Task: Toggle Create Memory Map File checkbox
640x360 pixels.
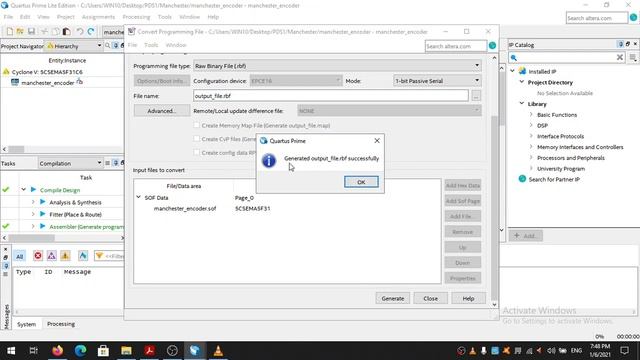Action: [197, 125]
